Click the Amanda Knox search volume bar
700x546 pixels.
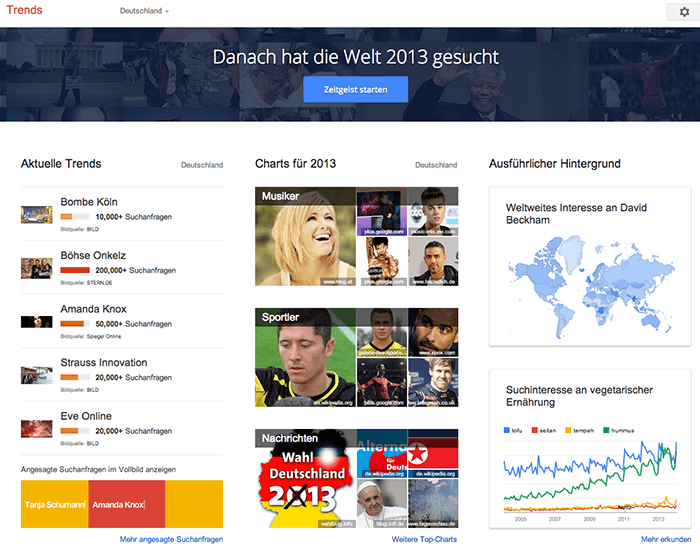75,324
